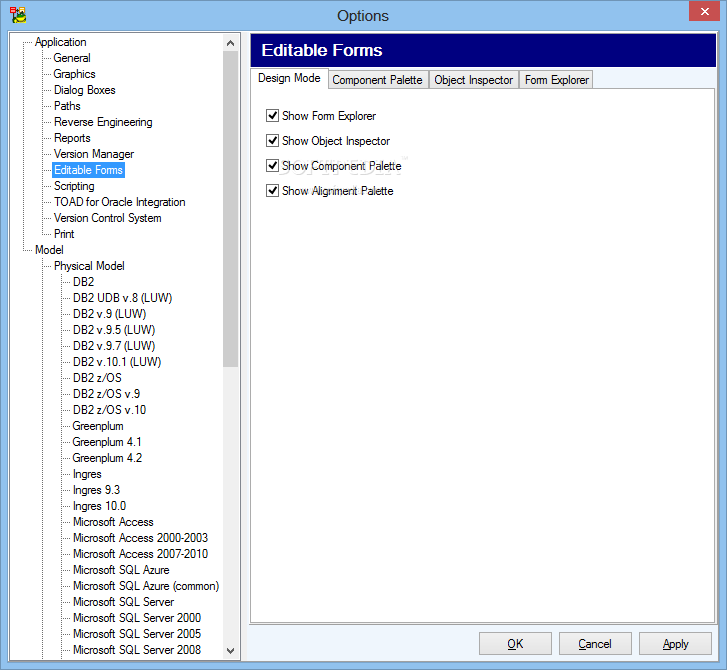Open the Form Explorer tab
Viewport: 727px width, 670px height.
click(556, 80)
